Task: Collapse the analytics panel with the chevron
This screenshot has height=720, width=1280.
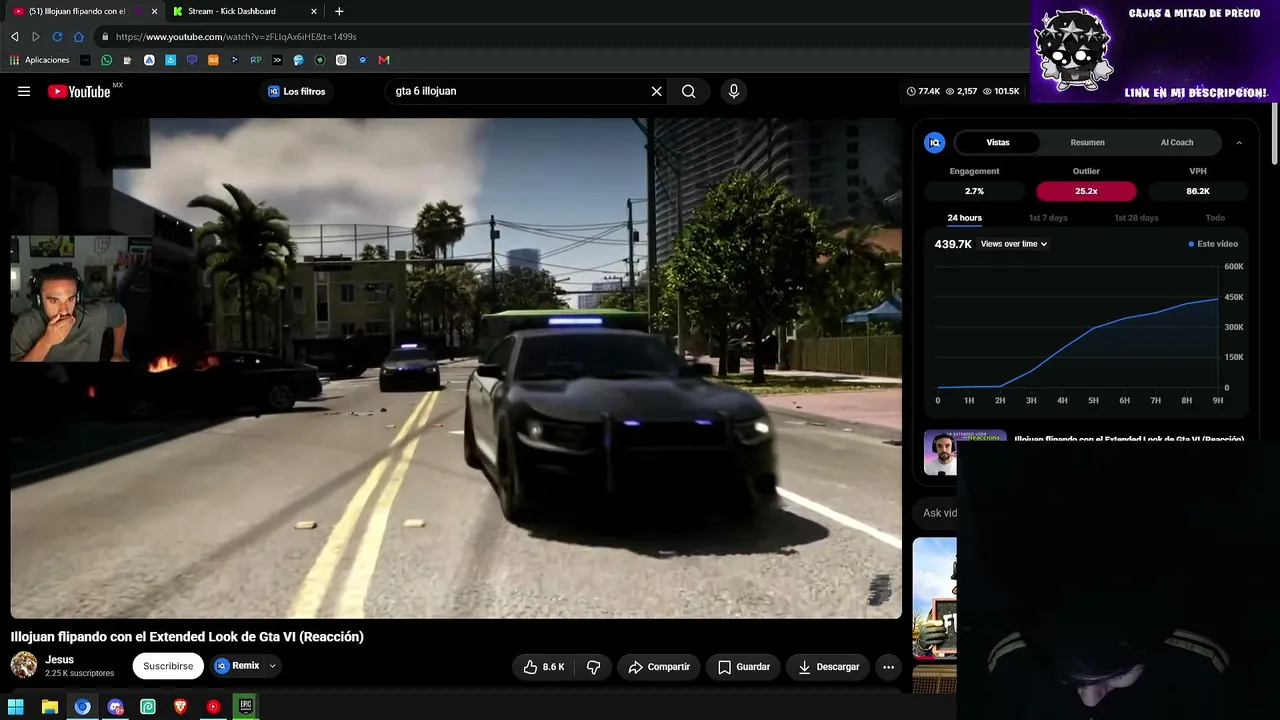Action: pyautogui.click(x=1239, y=143)
